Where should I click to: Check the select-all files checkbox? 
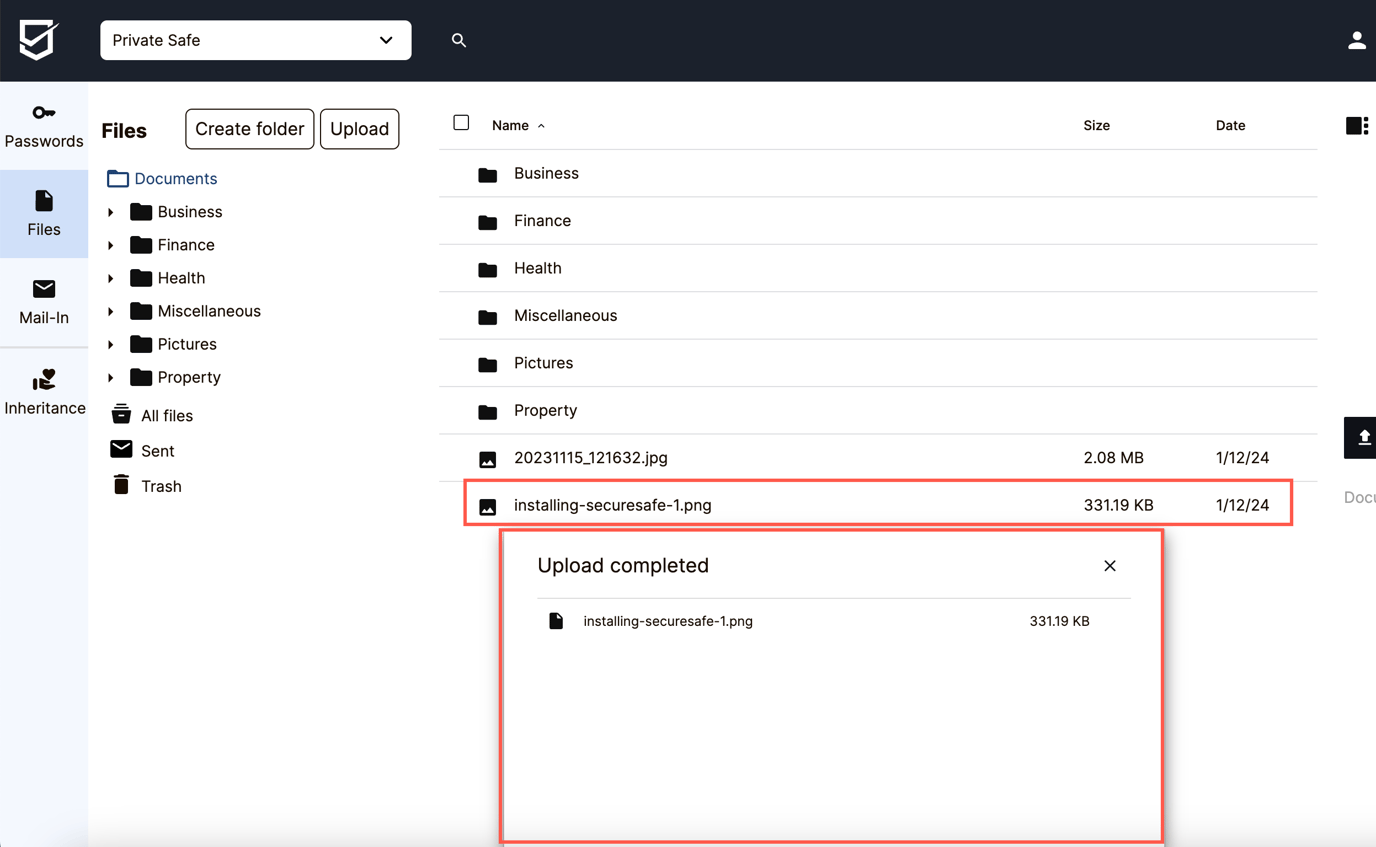[x=461, y=122]
